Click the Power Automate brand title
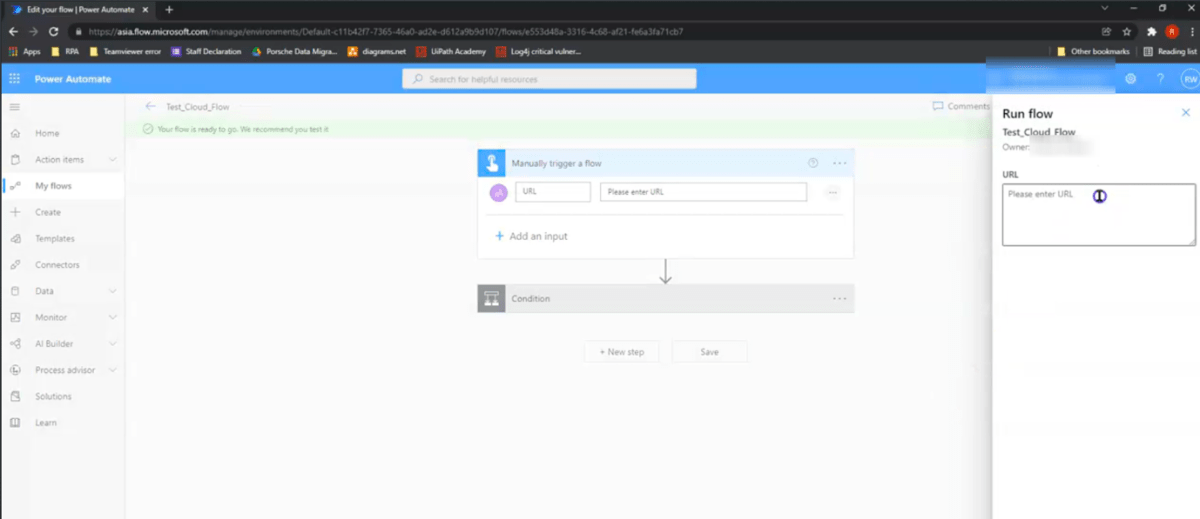Screen dimensions: 1200x519 [x=73, y=79]
